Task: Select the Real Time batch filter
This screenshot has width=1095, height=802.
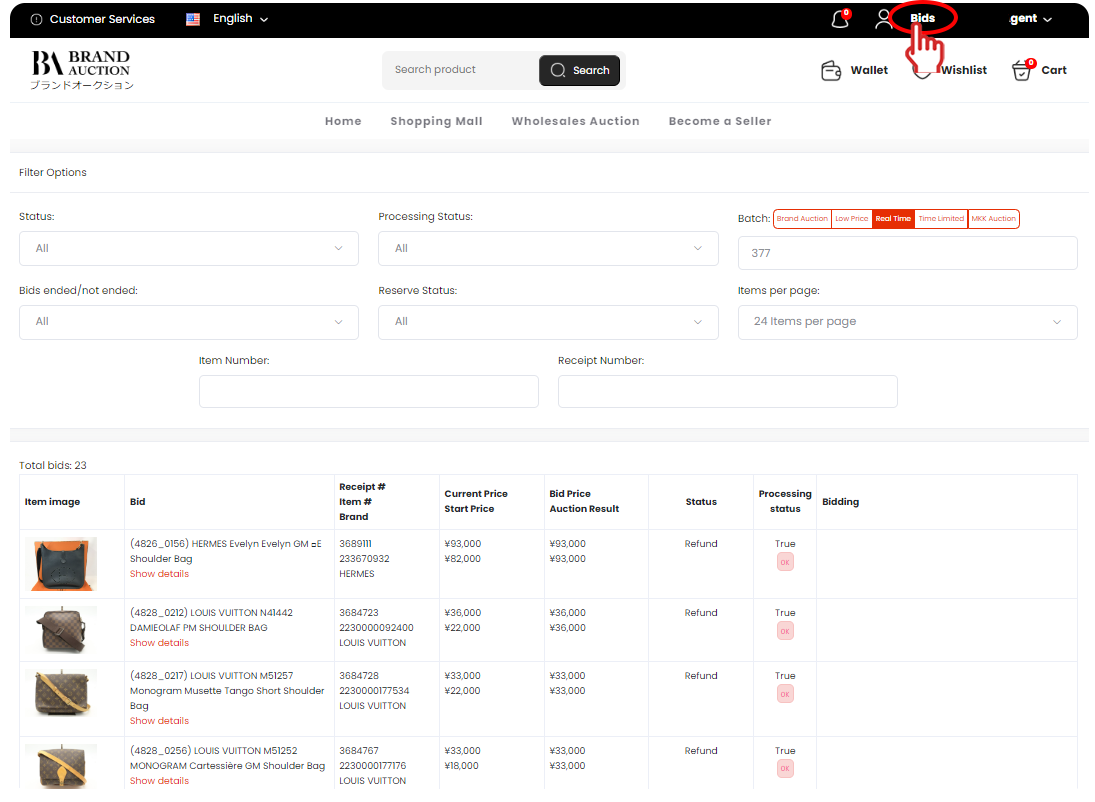Action: (893, 219)
